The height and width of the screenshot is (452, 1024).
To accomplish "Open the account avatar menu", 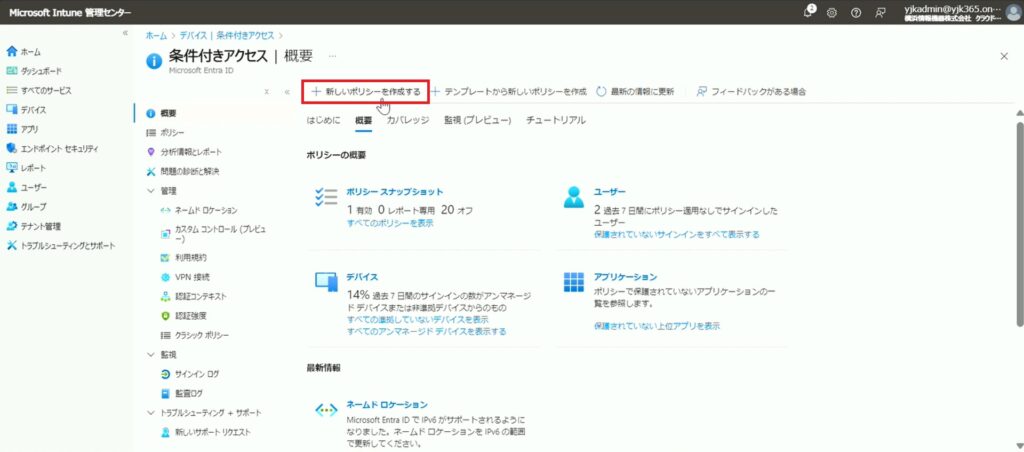I will 1013,12.
